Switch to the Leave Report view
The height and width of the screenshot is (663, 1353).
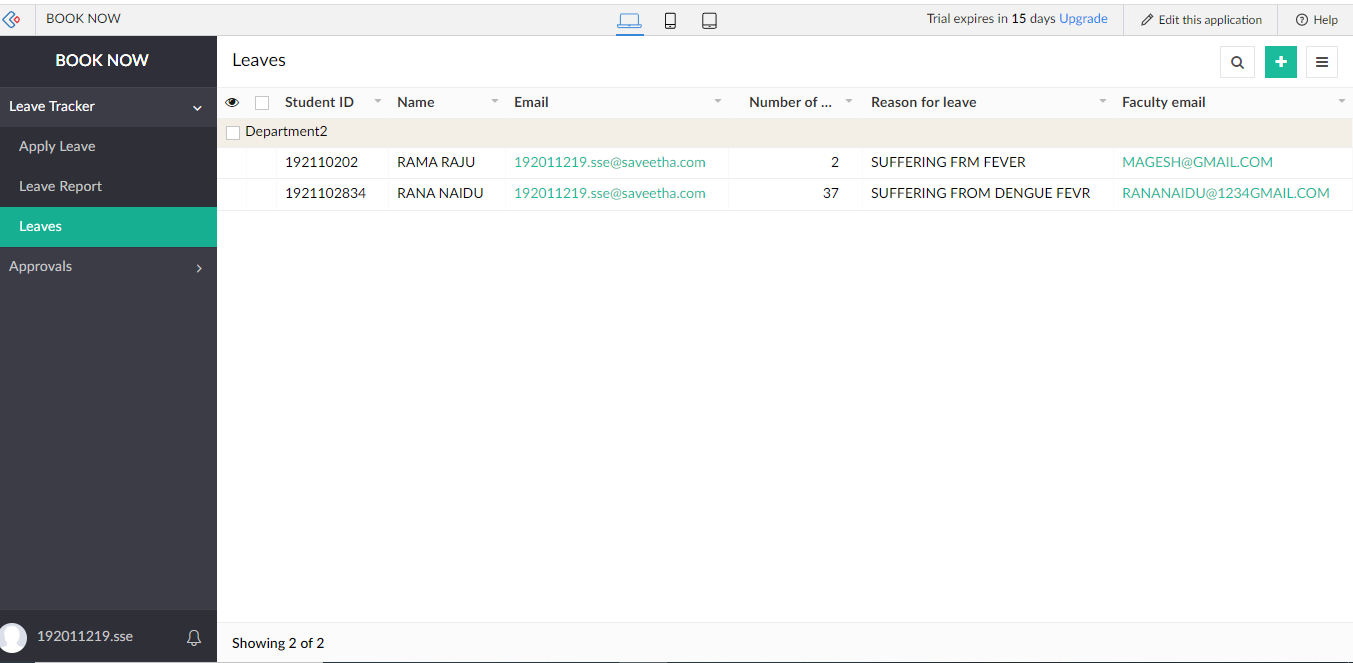60,186
